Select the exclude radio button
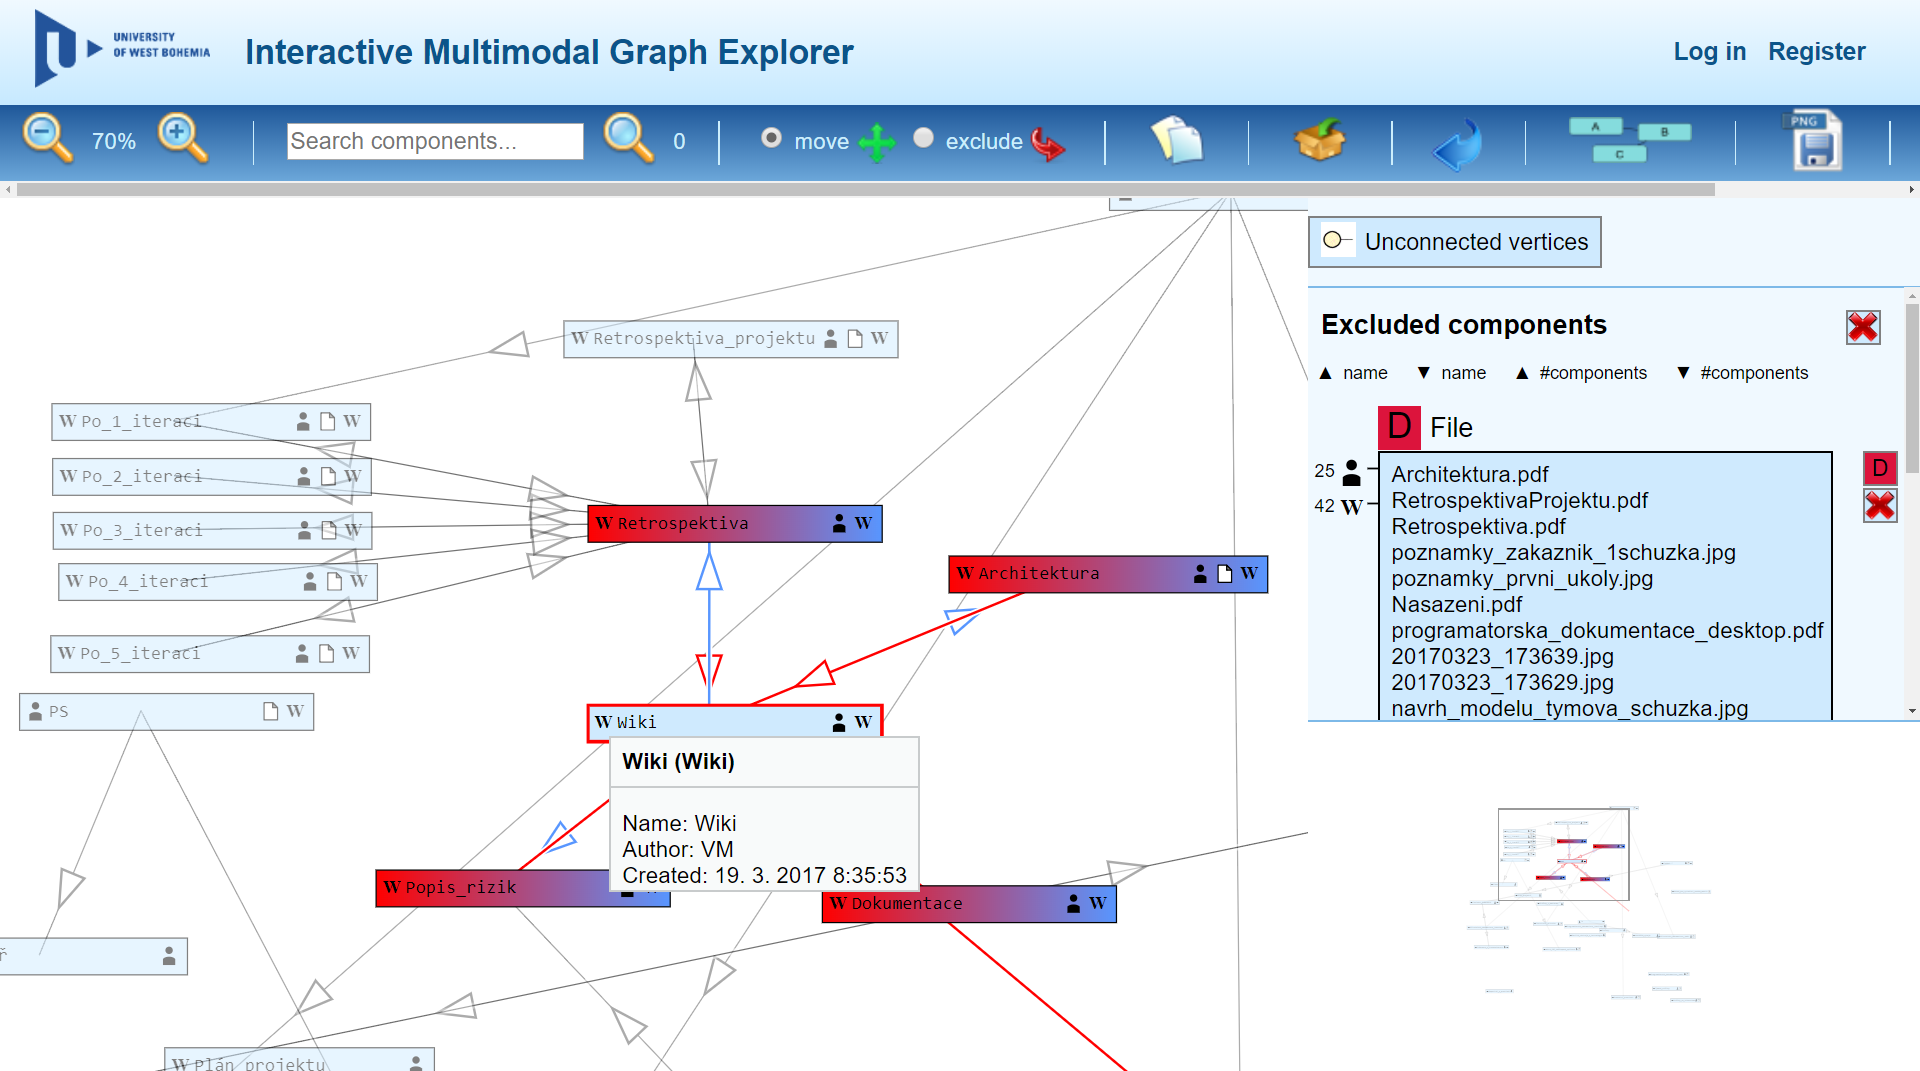Image resolution: width=1920 pixels, height=1071 pixels. (924, 138)
